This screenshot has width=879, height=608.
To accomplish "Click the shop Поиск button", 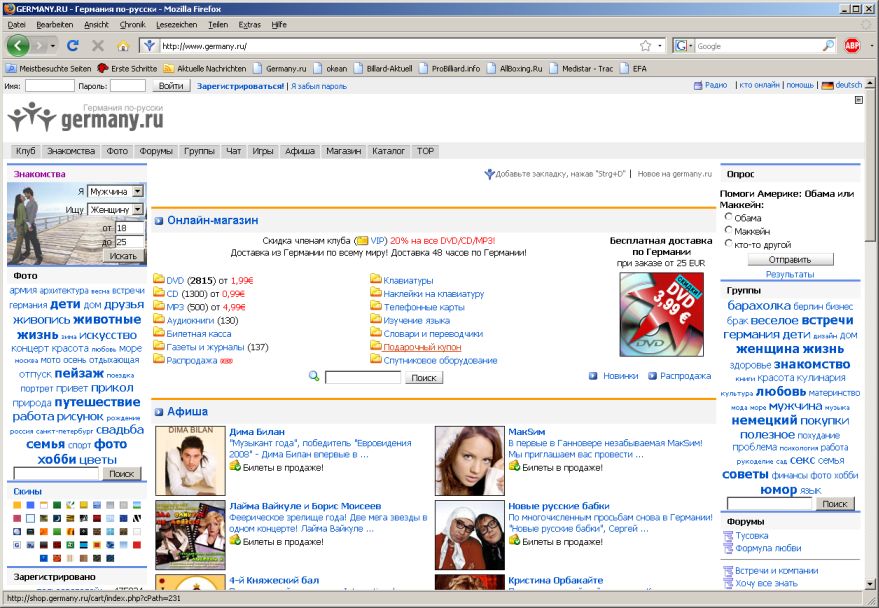I will click(x=424, y=378).
